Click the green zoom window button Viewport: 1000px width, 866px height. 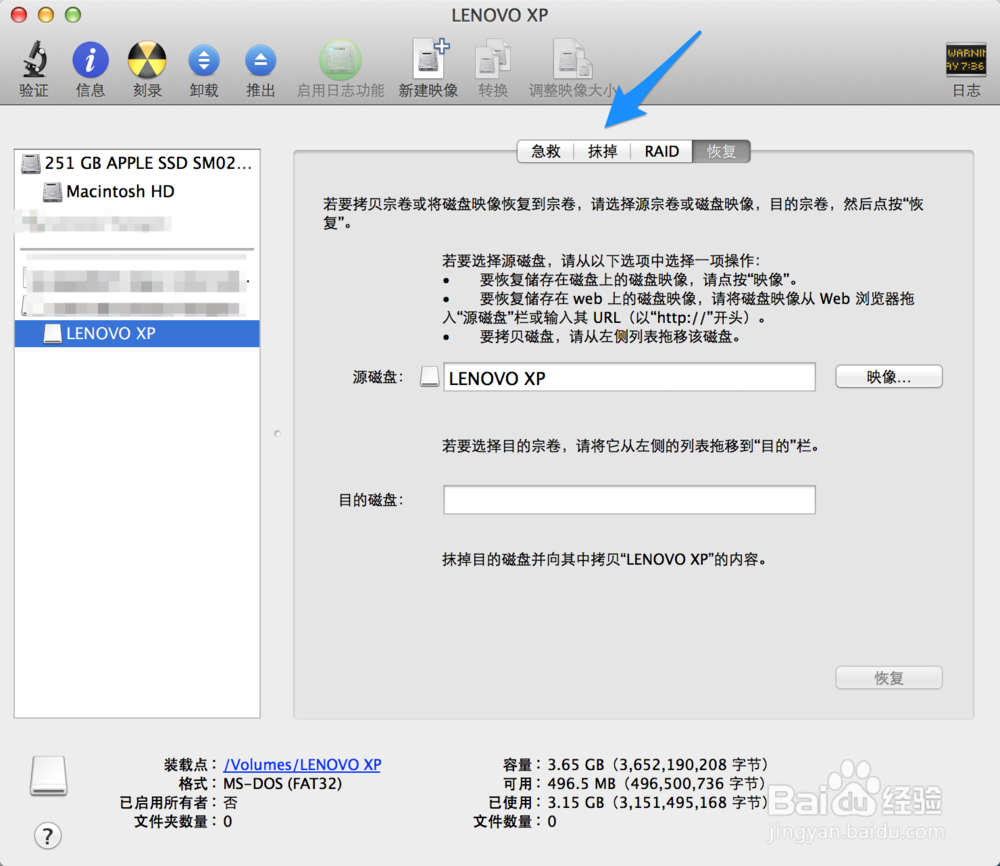[73, 15]
